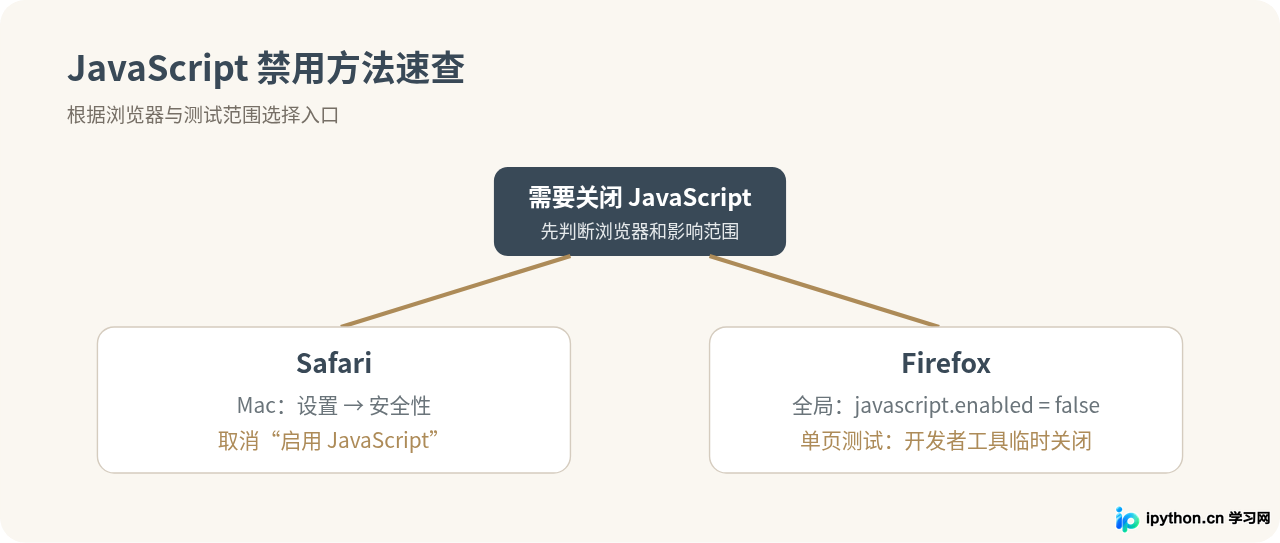Image resolution: width=1280 pixels, height=543 pixels.
Task: Select the Firefox card heading
Action: point(946,362)
